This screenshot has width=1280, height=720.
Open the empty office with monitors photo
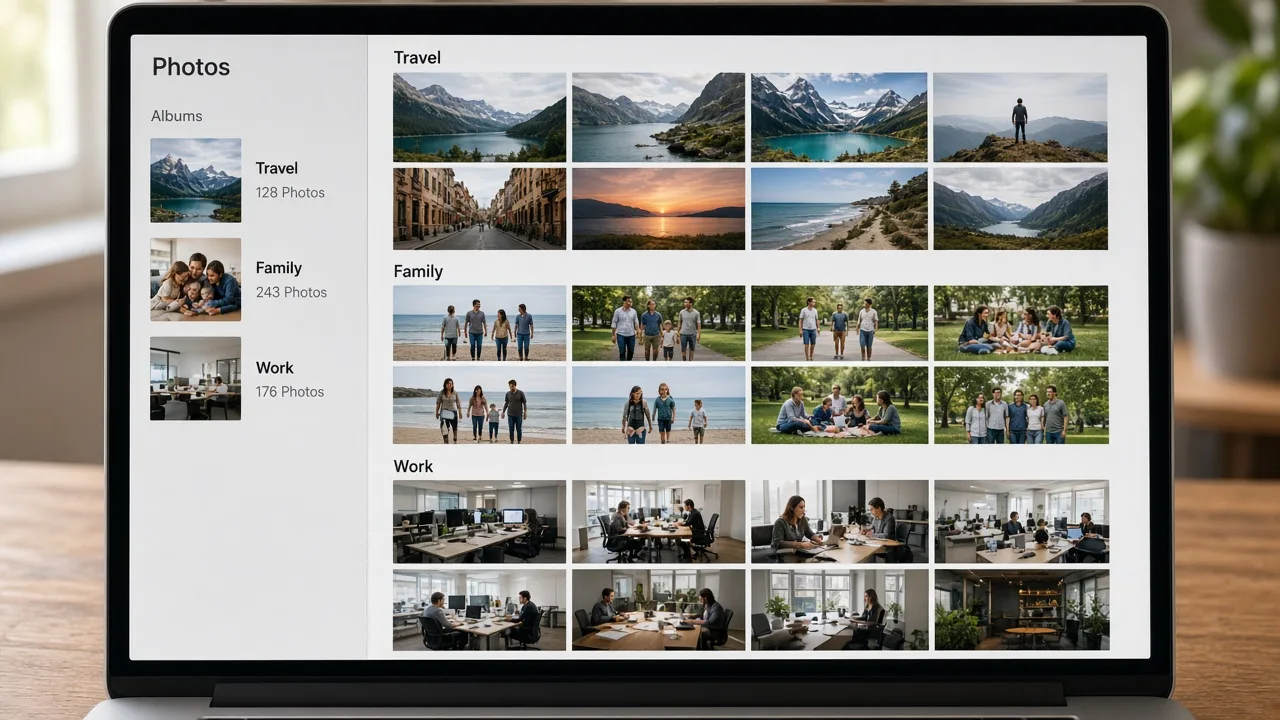tap(479, 522)
